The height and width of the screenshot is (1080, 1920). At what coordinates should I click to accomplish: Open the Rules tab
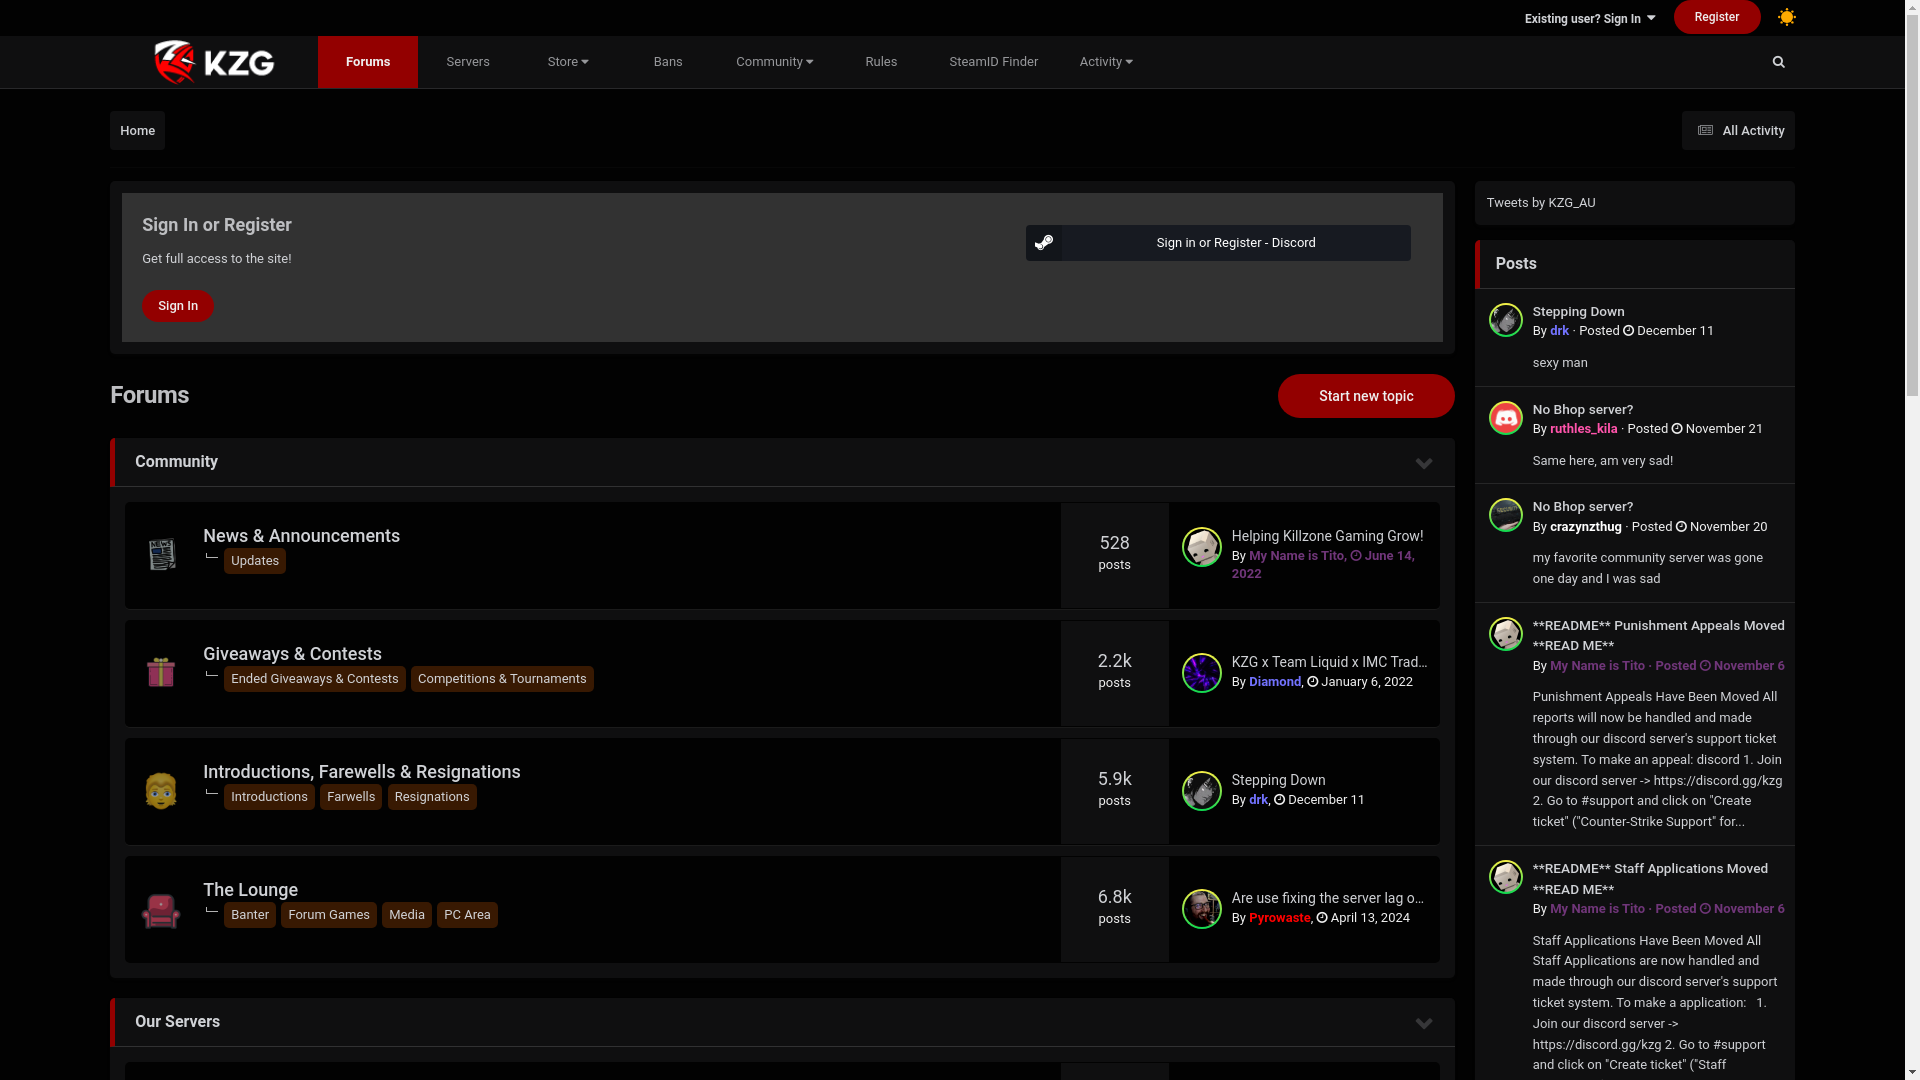[881, 62]
